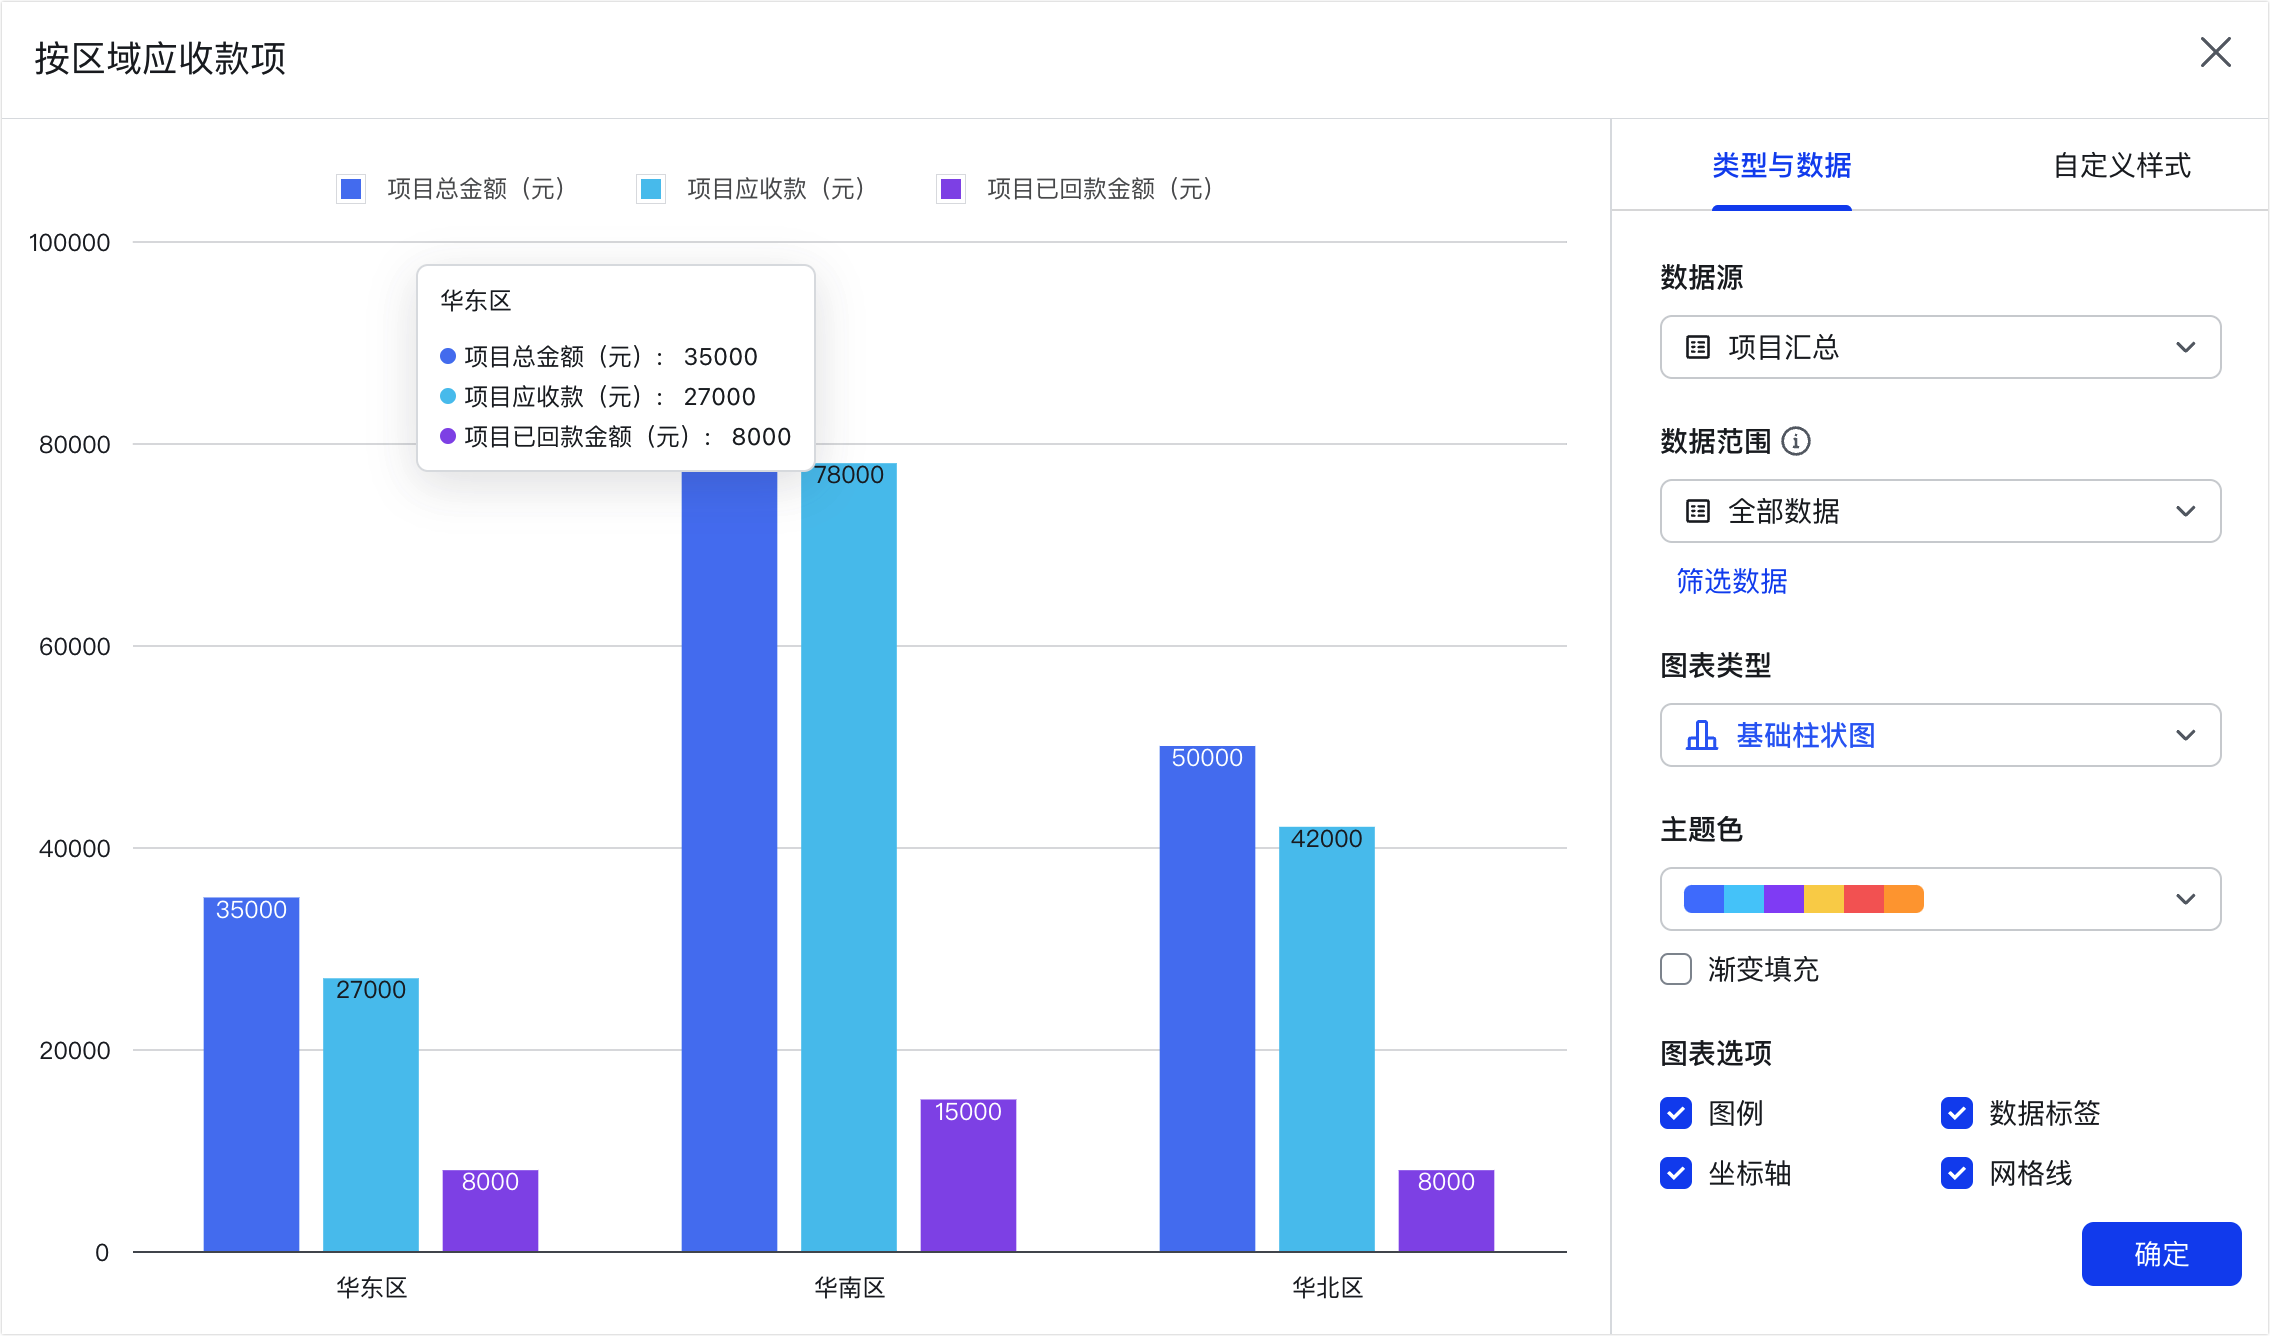The width and height of the screenshot is (2270, 1336).
Task: Click the table icon in 项目汇总 field
Action: (x=1698, y=347)
